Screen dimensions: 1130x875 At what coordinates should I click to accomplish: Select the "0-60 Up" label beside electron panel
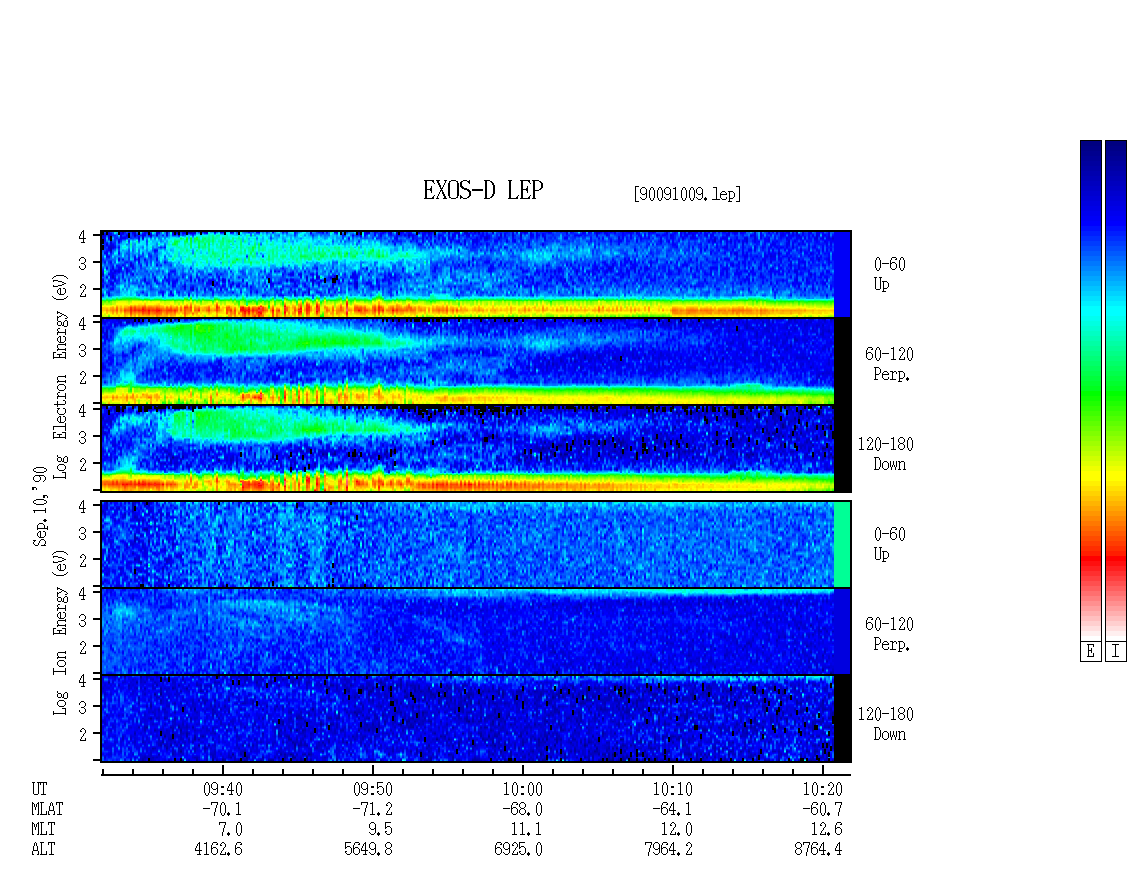(x=889, y=274)
